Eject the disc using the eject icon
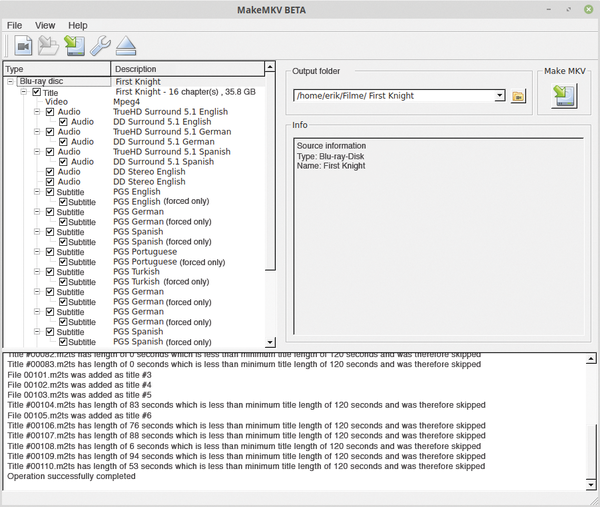The width and height of the screenshot is (600, 507). [x=126, y=46]
